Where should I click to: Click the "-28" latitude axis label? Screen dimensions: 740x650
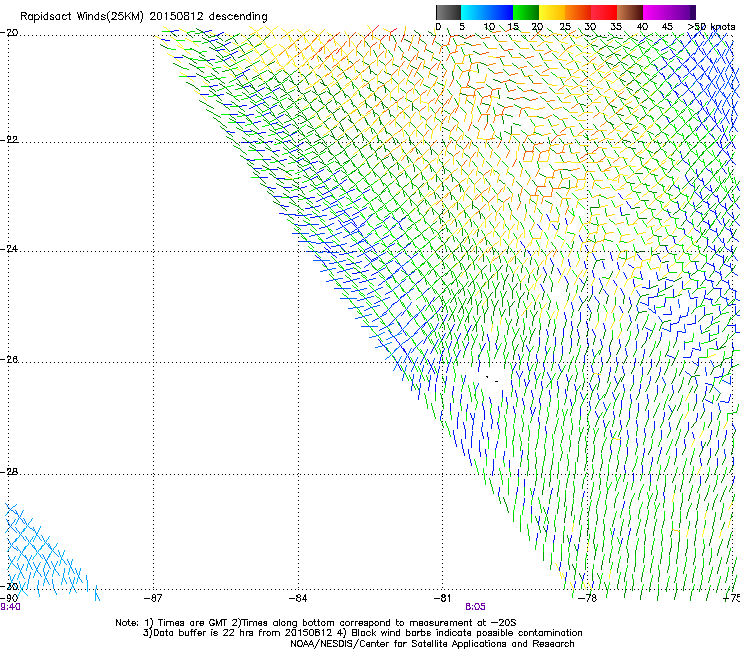tap(9, 472)
